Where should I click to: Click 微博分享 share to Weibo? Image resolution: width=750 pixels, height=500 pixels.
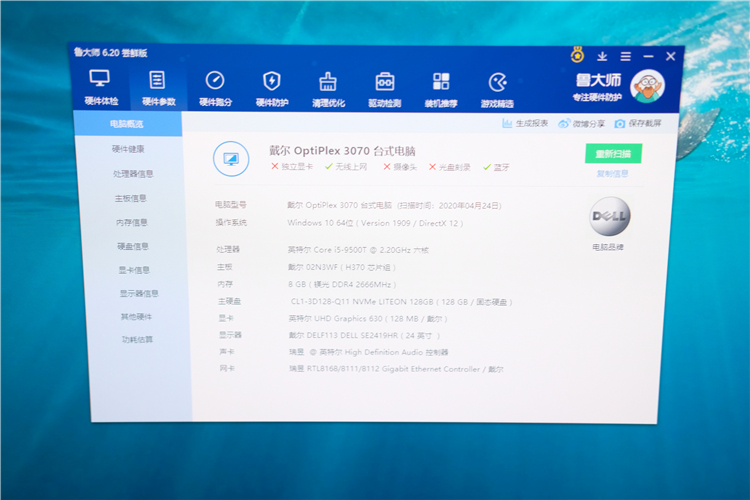pos(581,123)
